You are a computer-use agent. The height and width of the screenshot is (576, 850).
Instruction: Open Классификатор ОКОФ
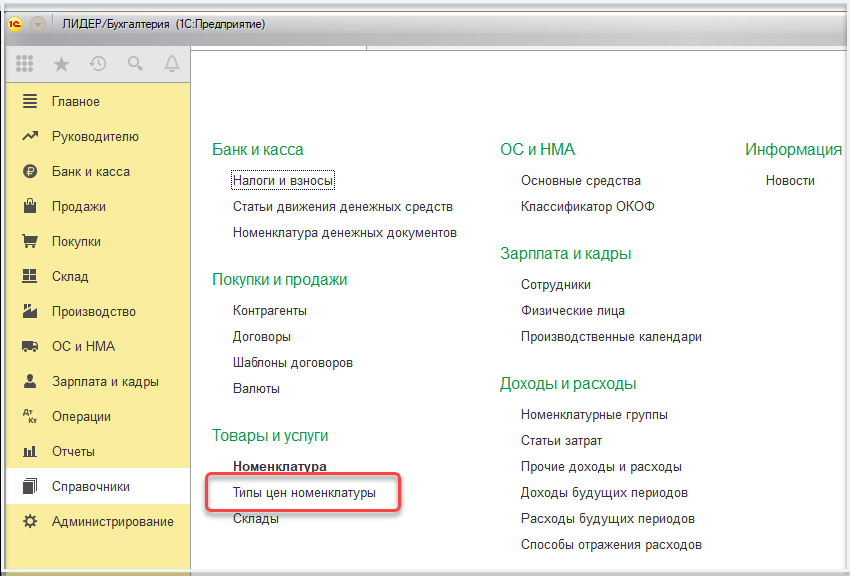click(x=588, y=206)
